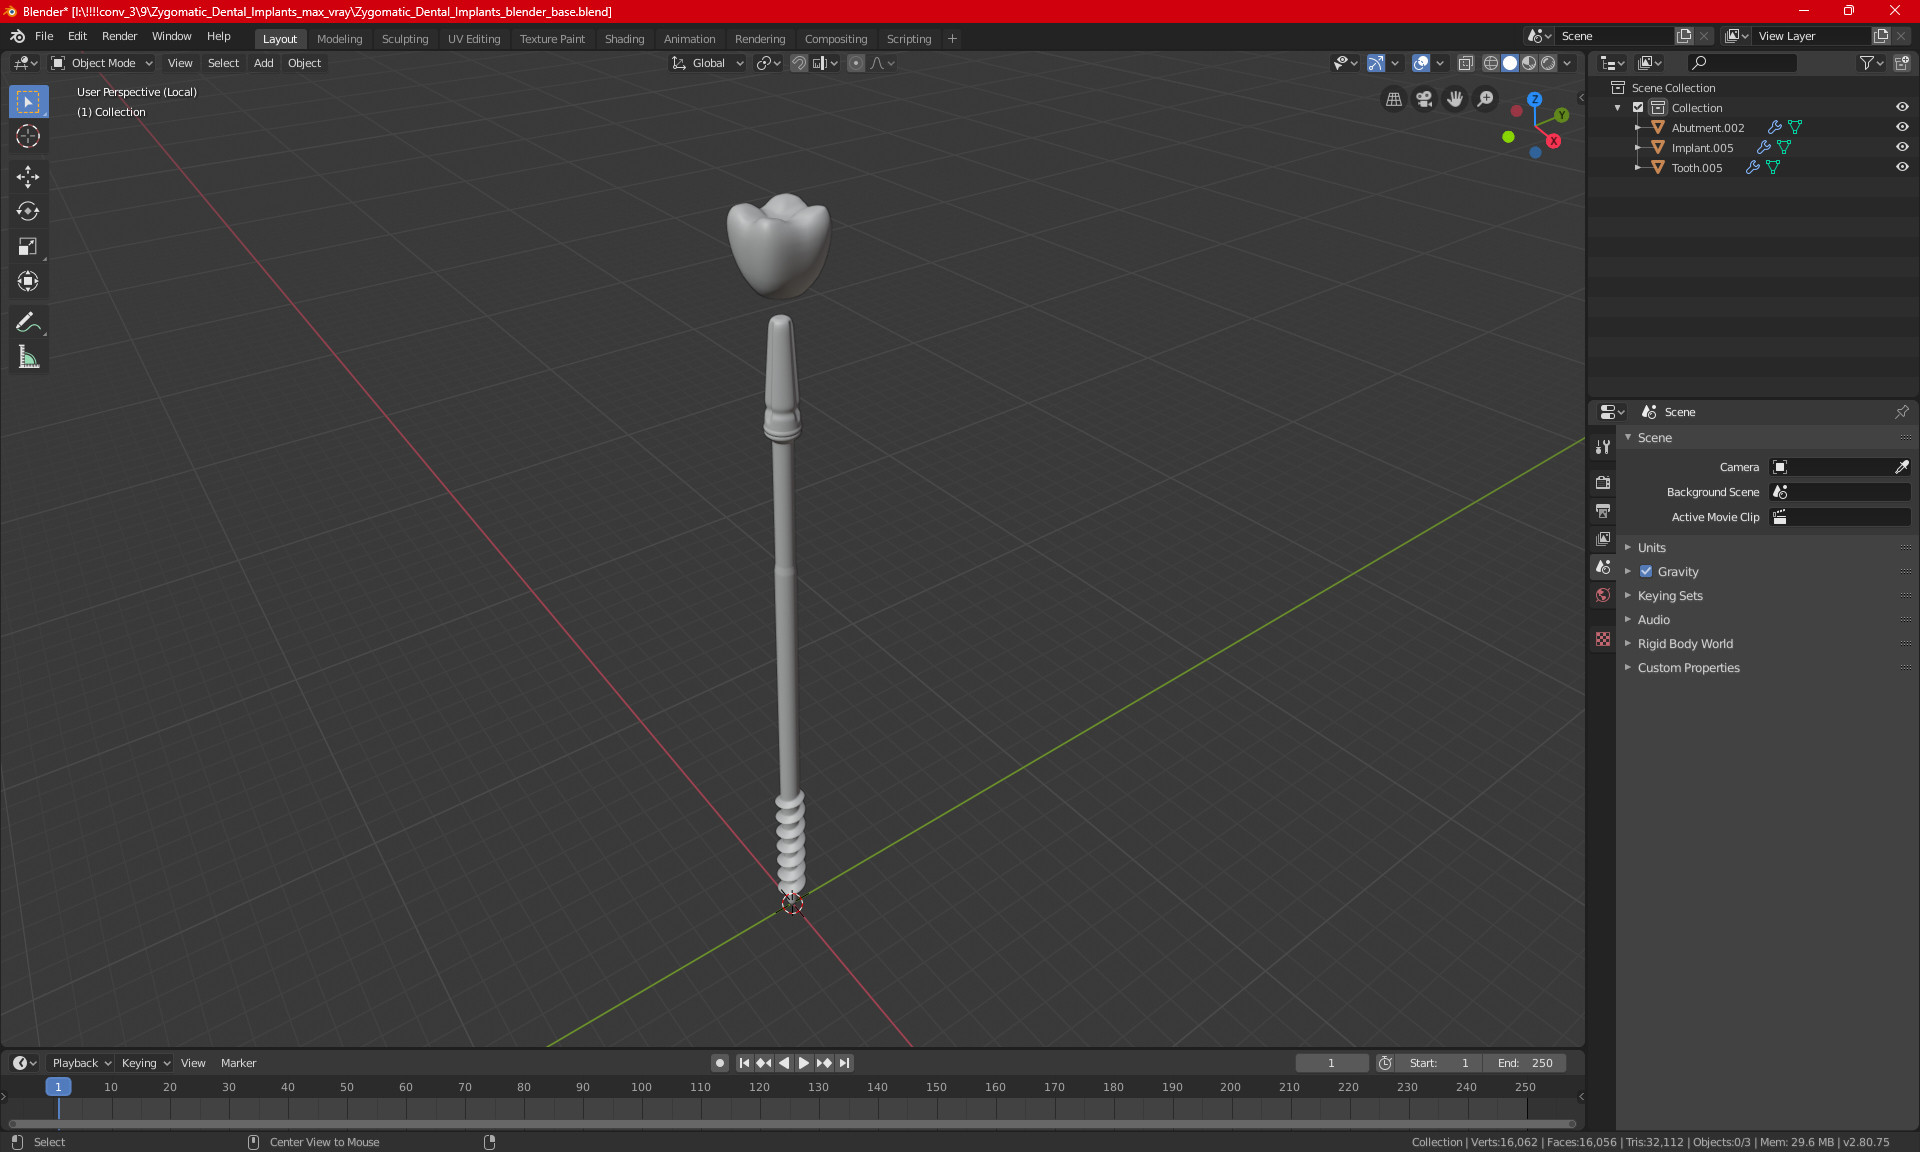Toggle orthographic grid view button in viewport
1920x1152 pixels.
[1394, 99]
